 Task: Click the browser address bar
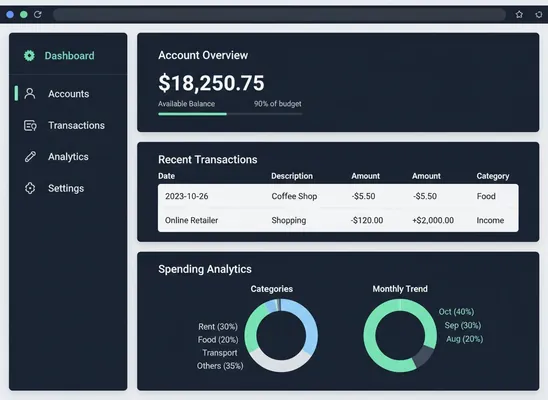click(x=279, y=14)
